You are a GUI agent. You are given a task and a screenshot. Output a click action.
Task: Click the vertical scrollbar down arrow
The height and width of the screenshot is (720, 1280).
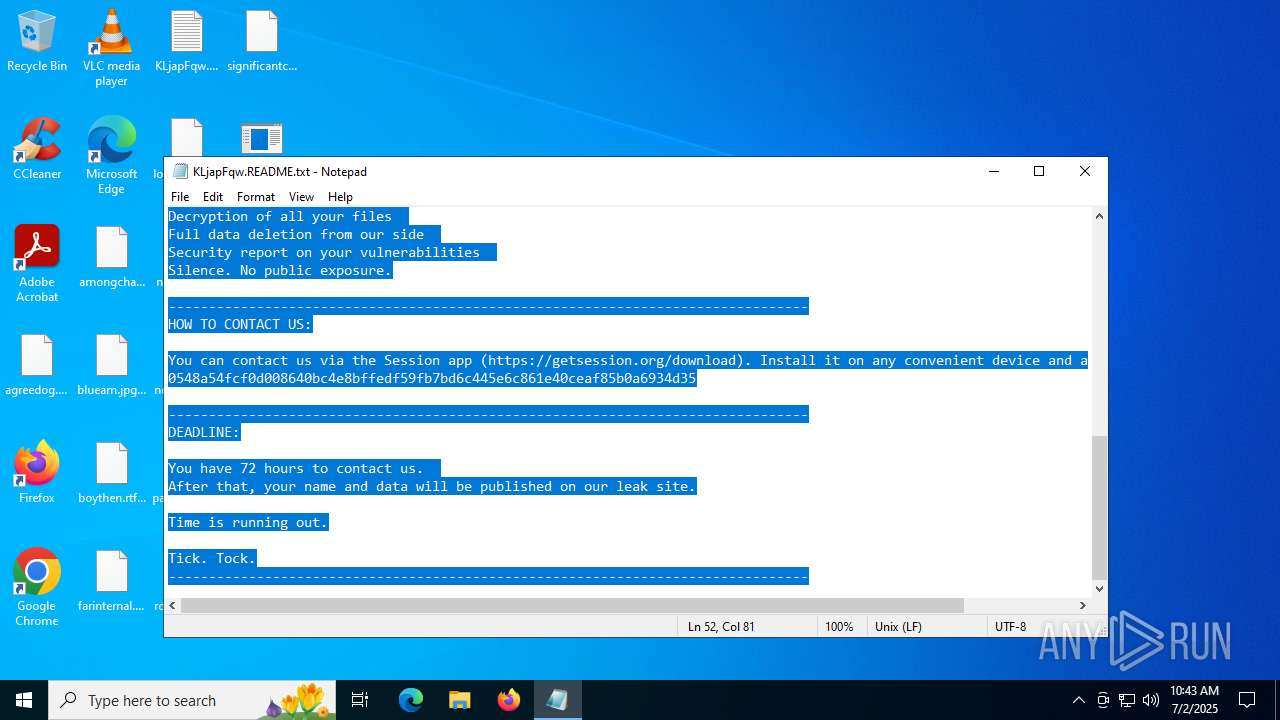point(1099,588)
